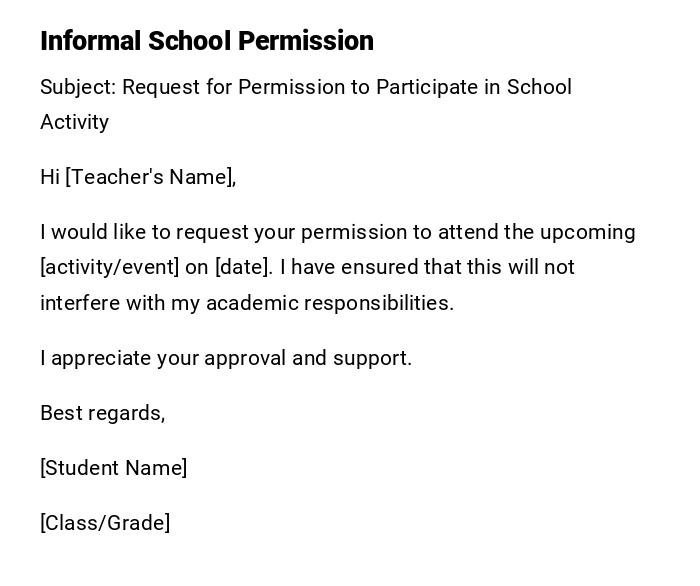Click the word 'Participate' in the subject line
The width and height of the screenshot is (700, 586).
427,87
